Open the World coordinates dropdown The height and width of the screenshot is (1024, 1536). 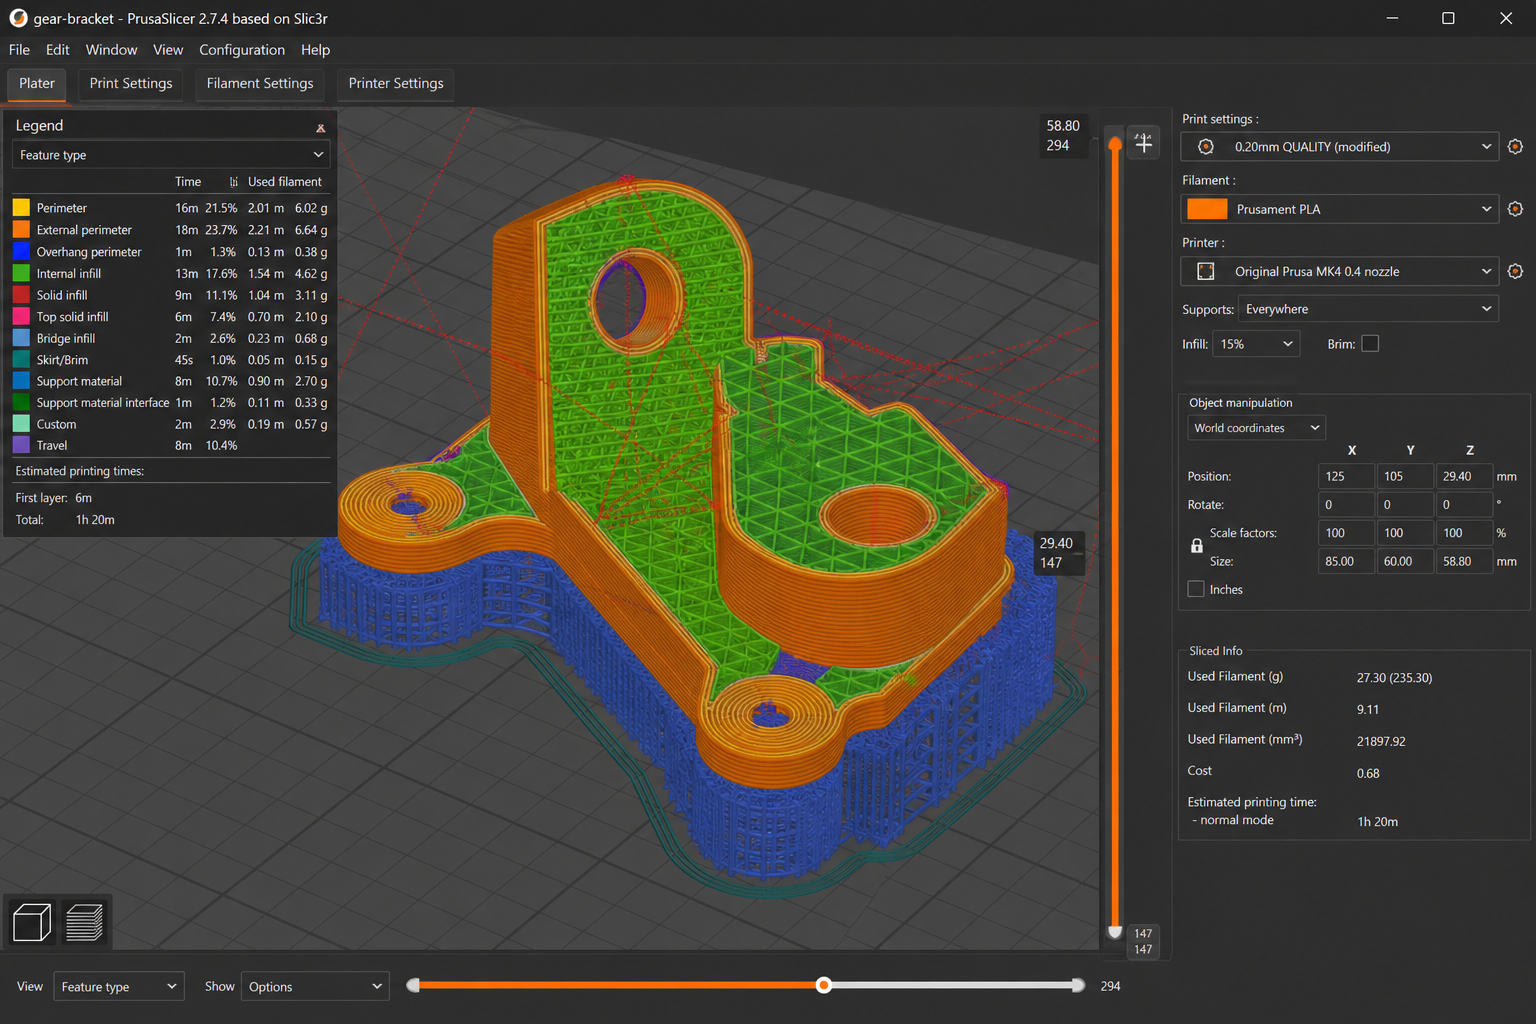pos(1256,428)
